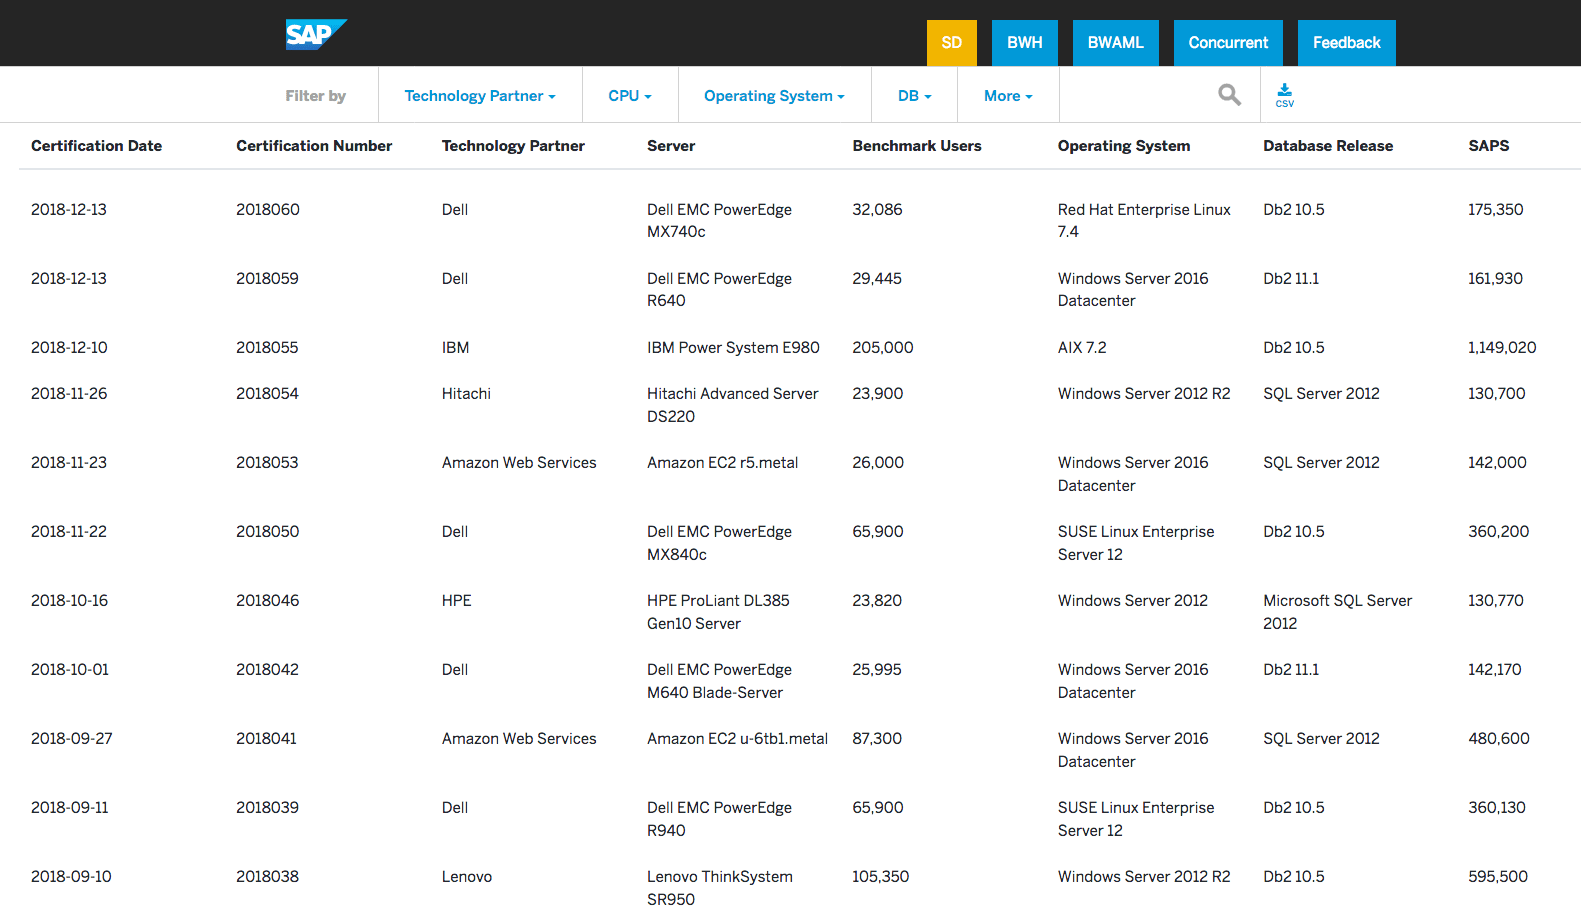Click certification number 2018055

click(267, 348)
